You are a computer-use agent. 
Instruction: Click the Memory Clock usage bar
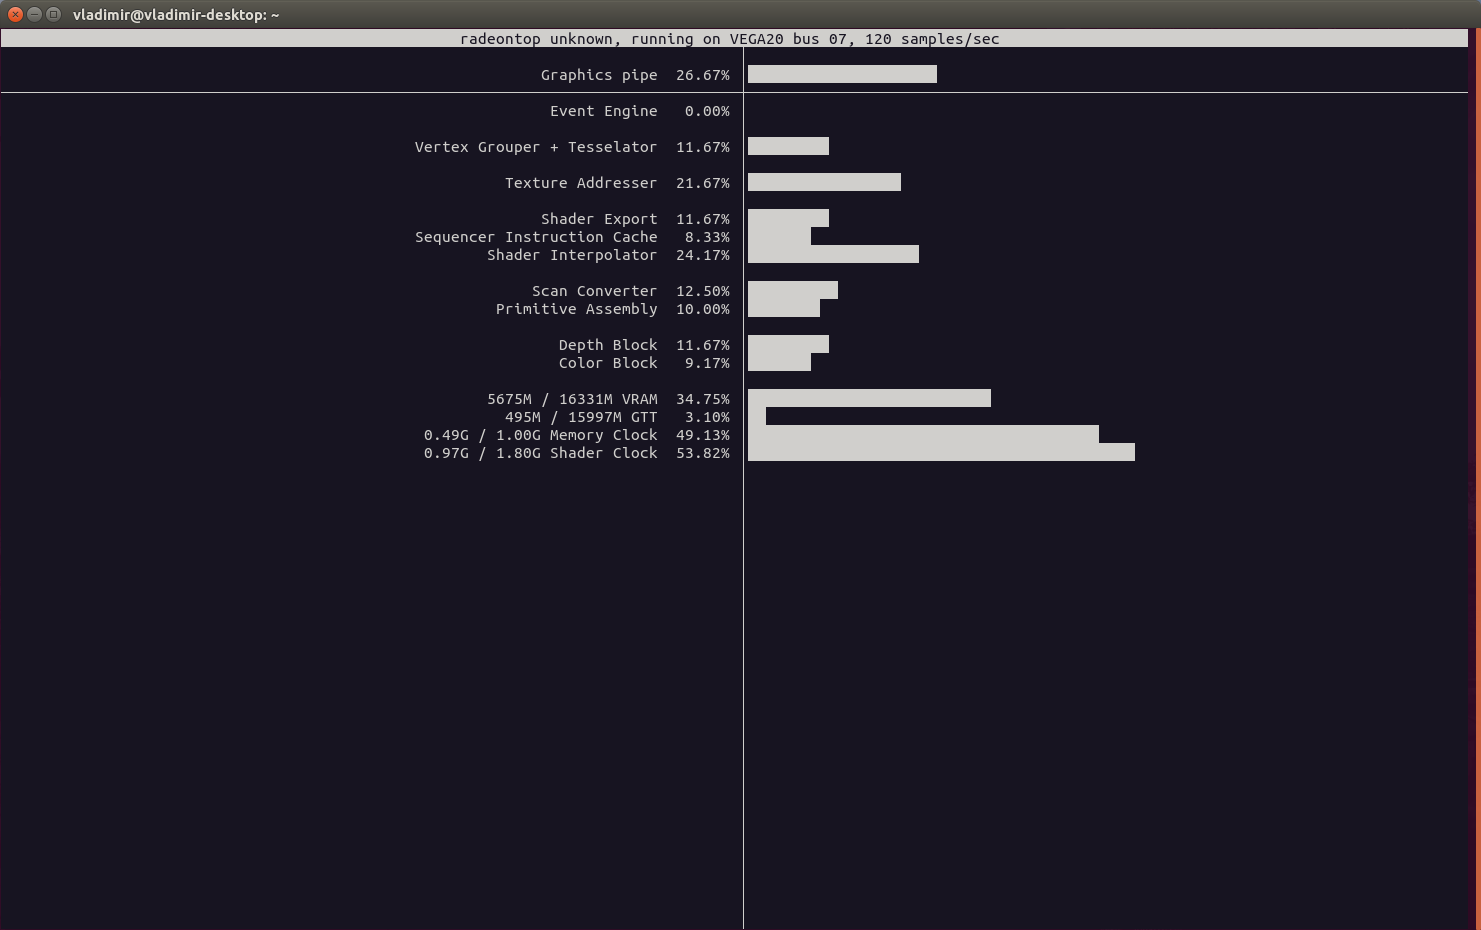pos(920,434)
